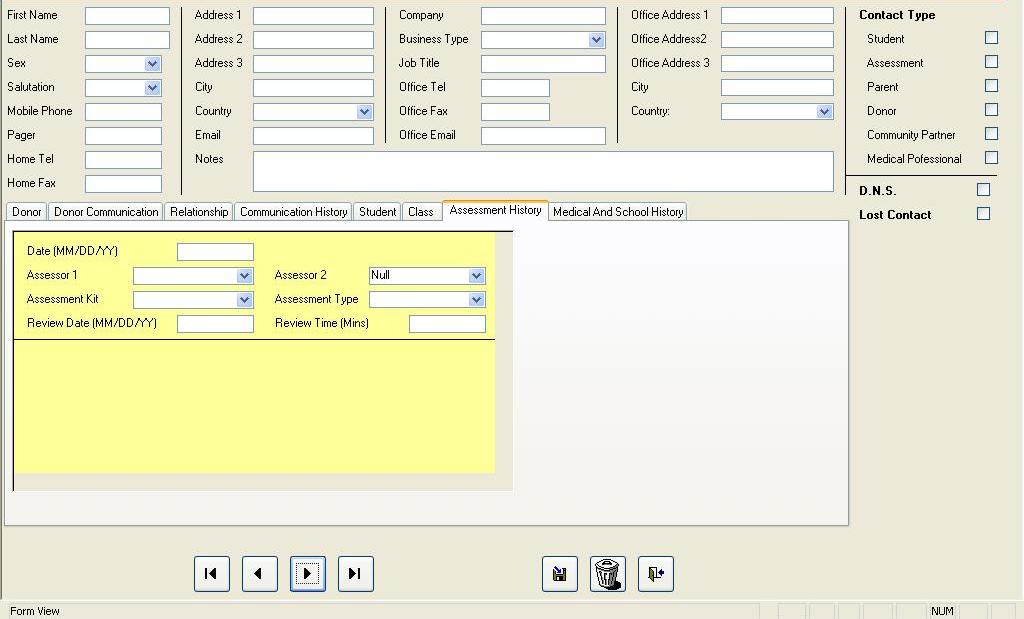Open Medical And School History tab
Screen dimensions: 1024x619
point(618,212)
